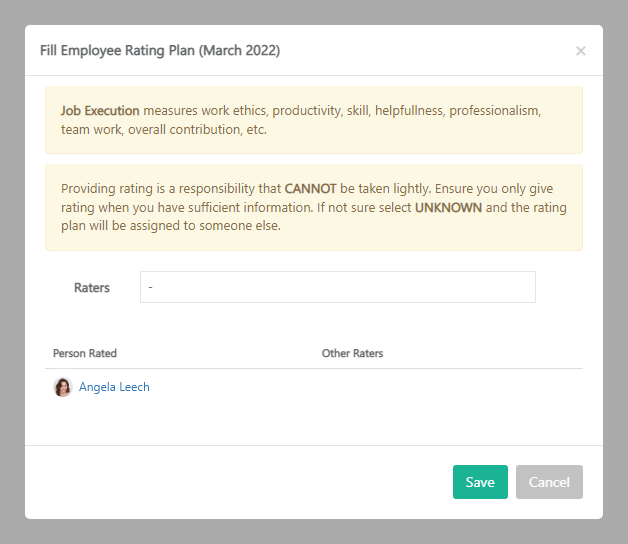This screenshot has width=628, height=544.
Task: Click the bold Job Execution text
Action: (x=100, y=110)
